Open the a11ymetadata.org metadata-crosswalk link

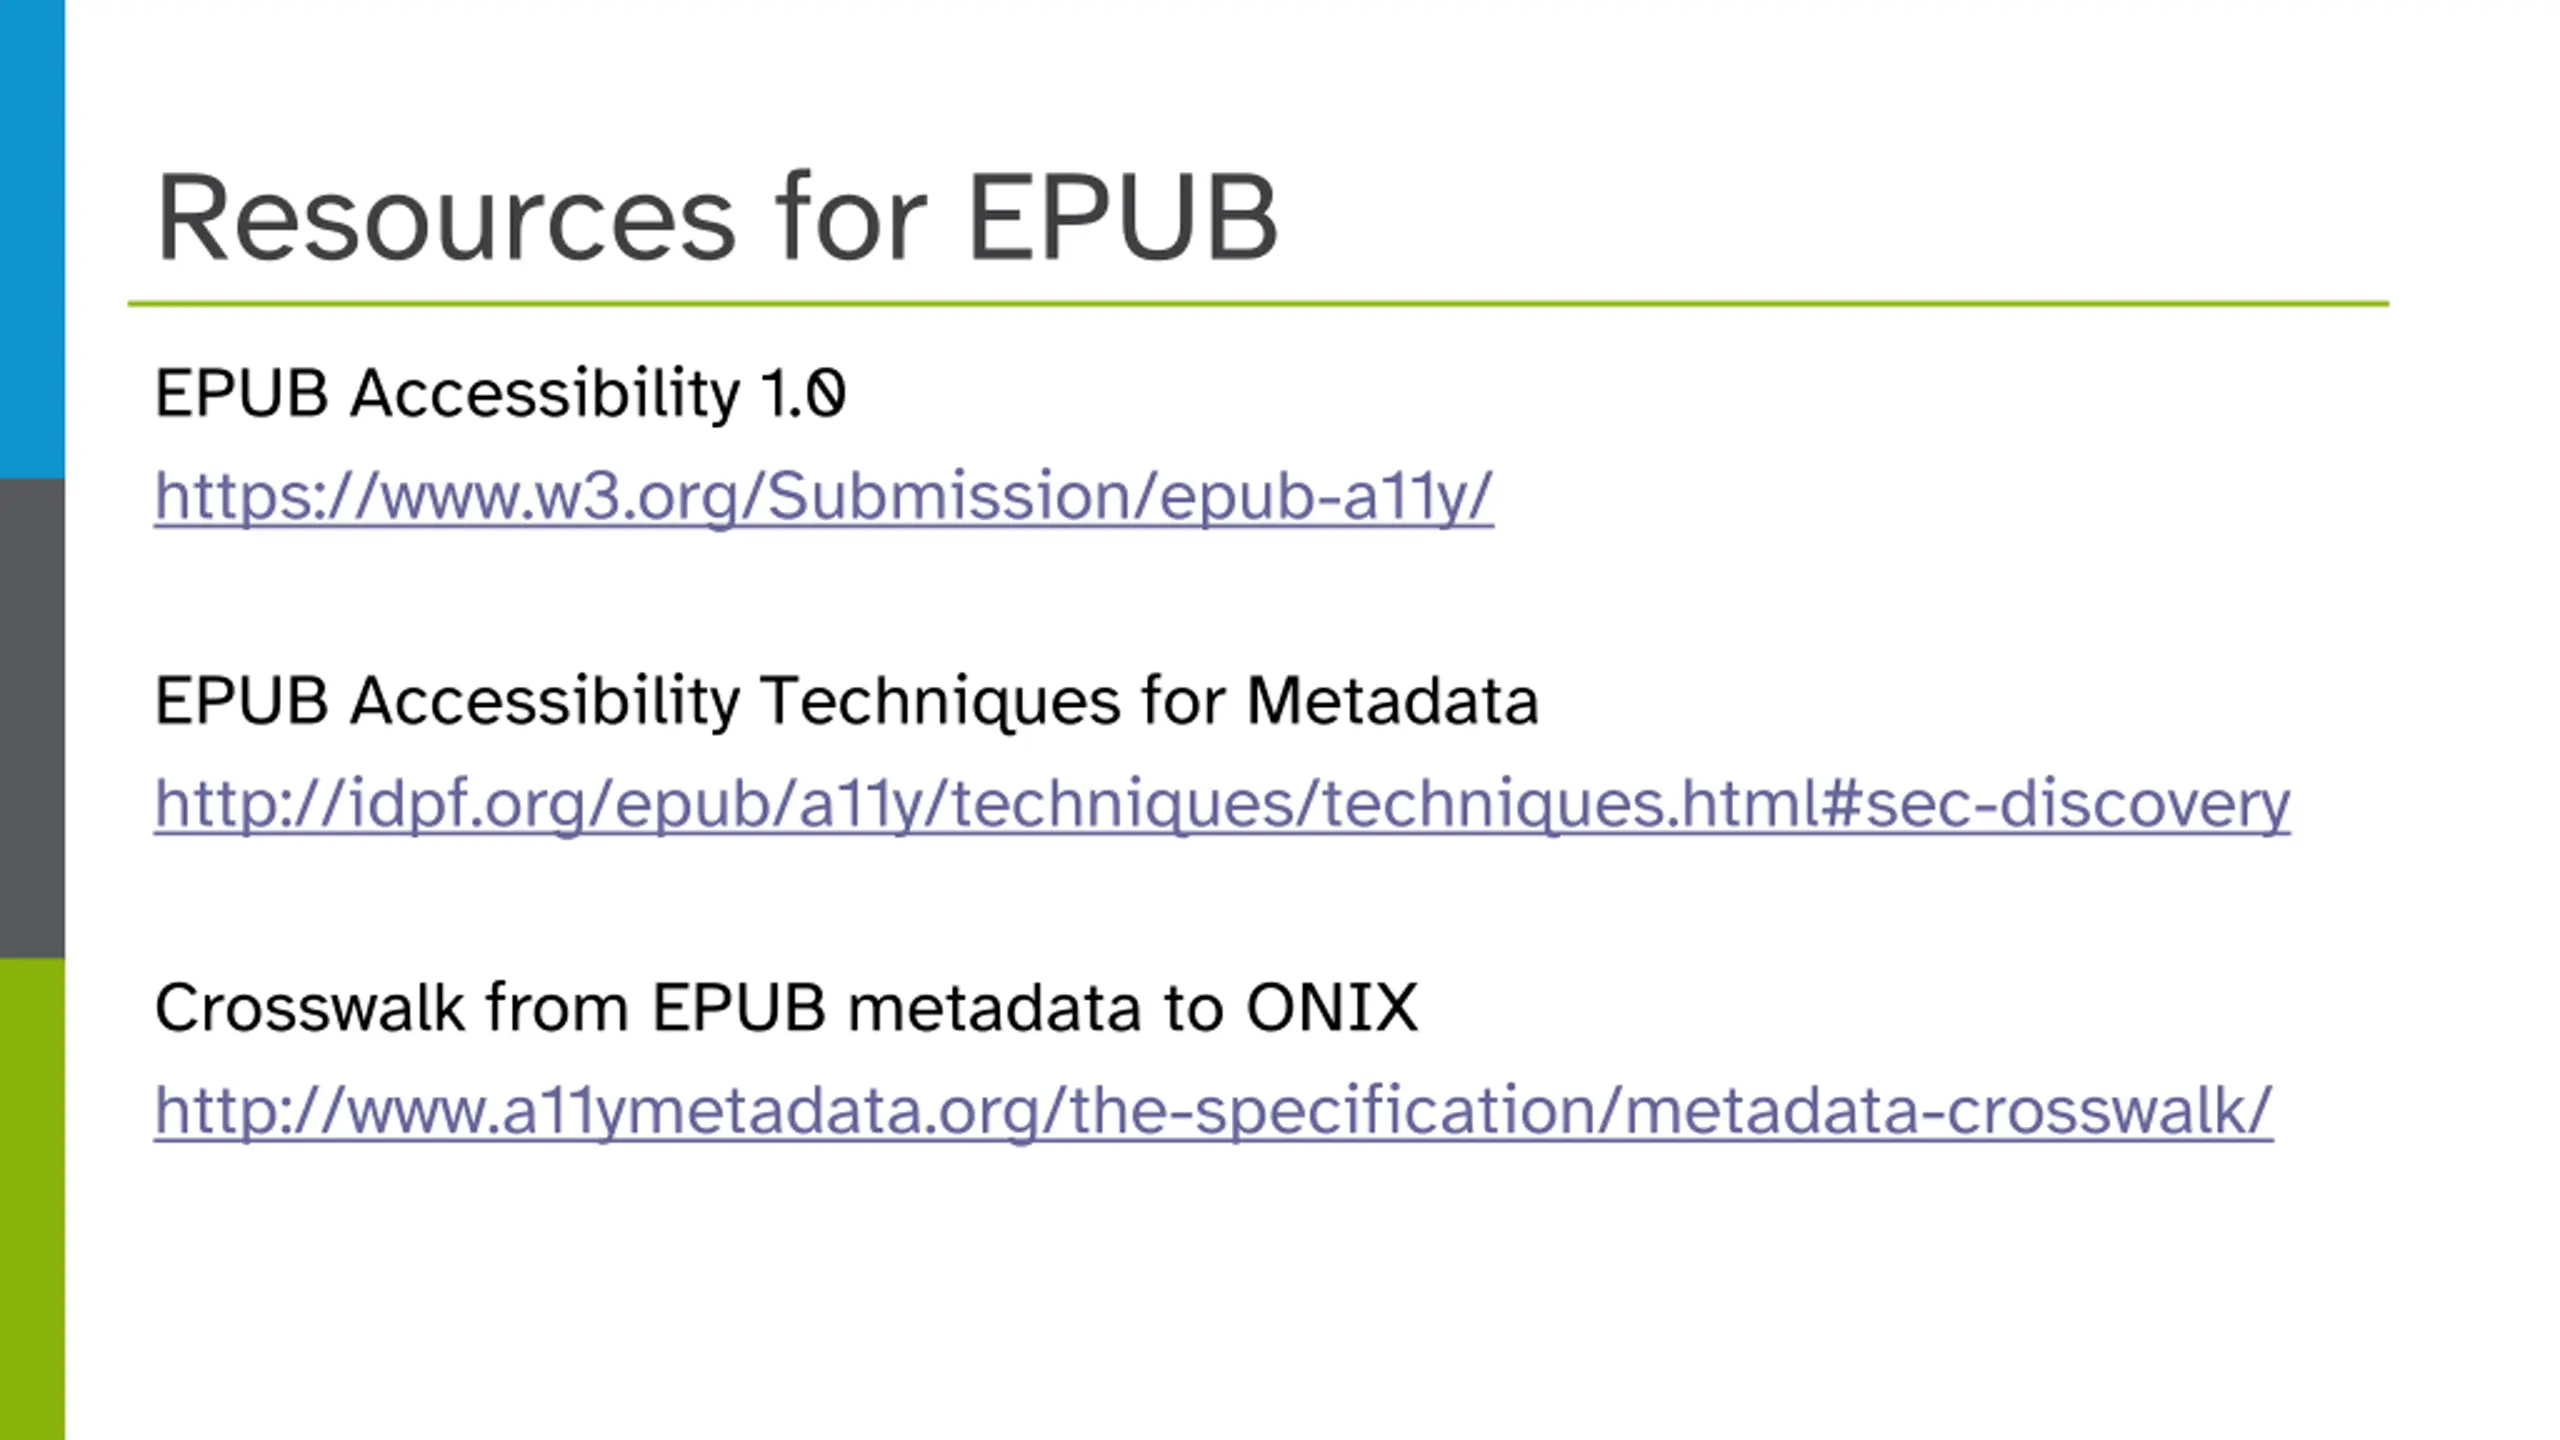coord(1213,1111)
